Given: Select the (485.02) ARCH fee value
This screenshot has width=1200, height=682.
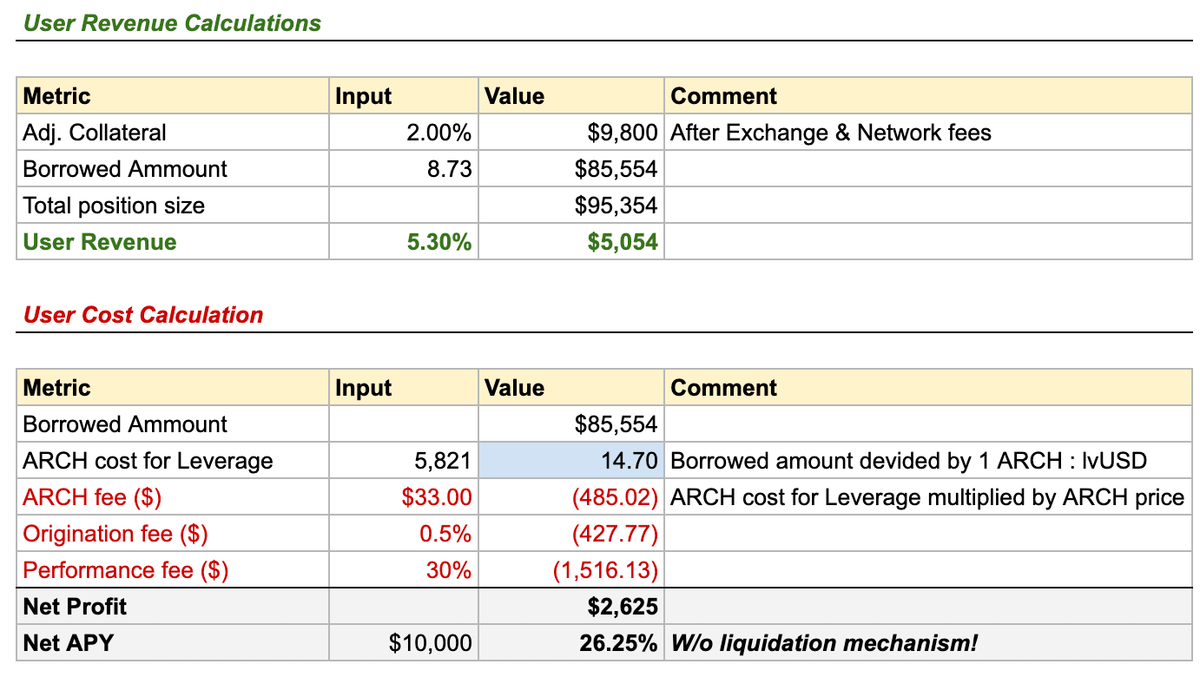Looking at the screenshot, I should click(x=570, y=497).
